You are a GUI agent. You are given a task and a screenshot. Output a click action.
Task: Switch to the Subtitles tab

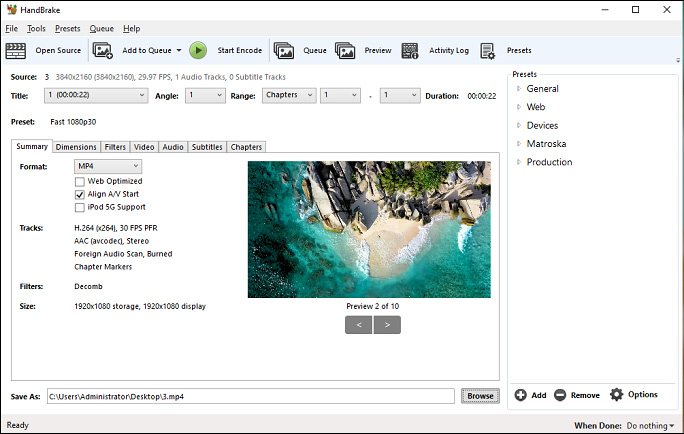(x=207, y=147)
